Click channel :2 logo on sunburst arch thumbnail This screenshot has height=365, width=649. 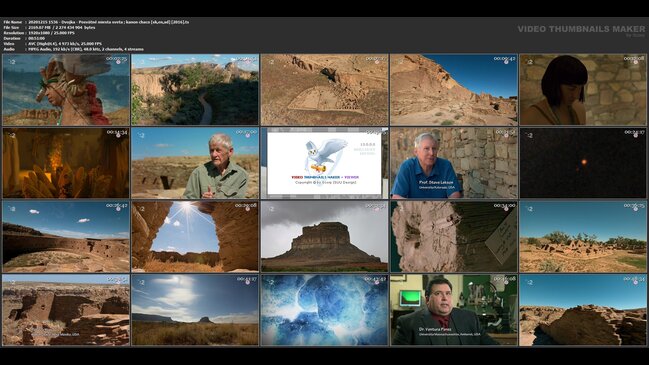coord(141,209)
